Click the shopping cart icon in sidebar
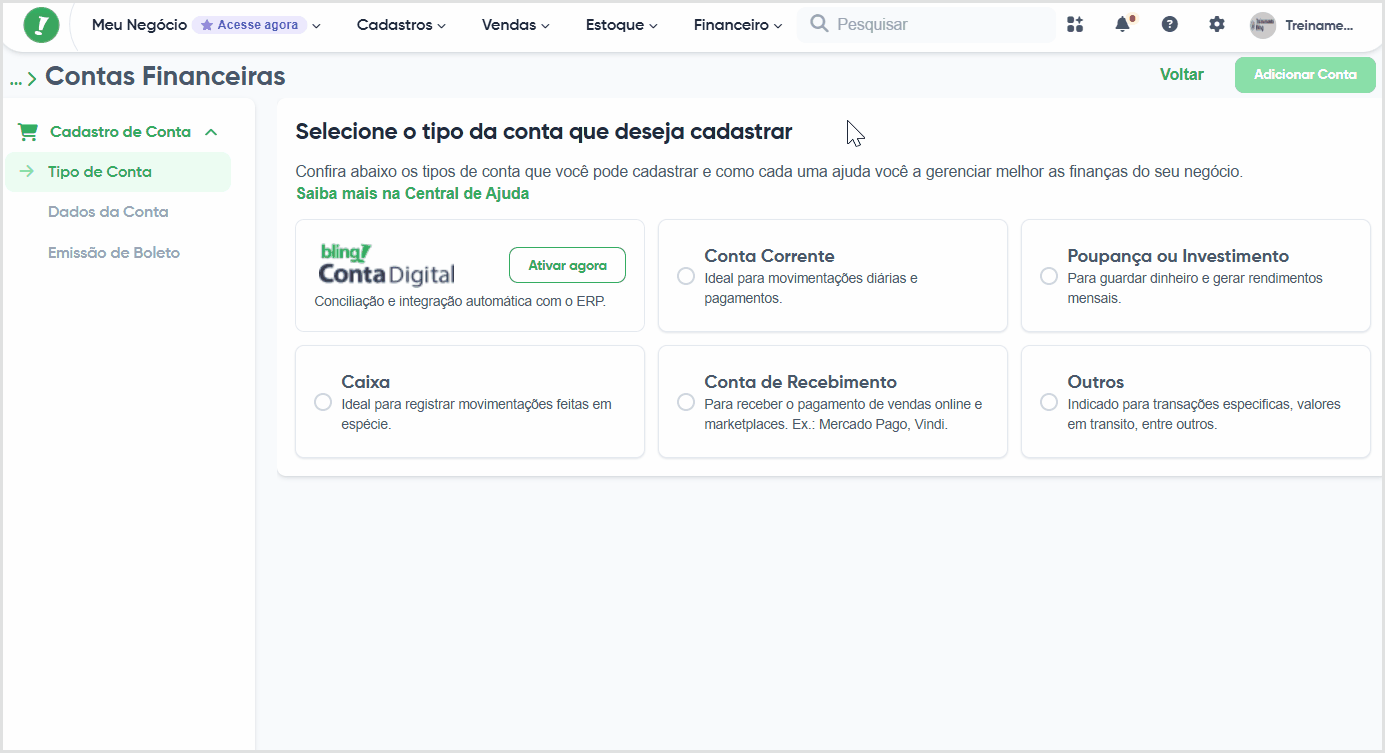 coord(28,132)
